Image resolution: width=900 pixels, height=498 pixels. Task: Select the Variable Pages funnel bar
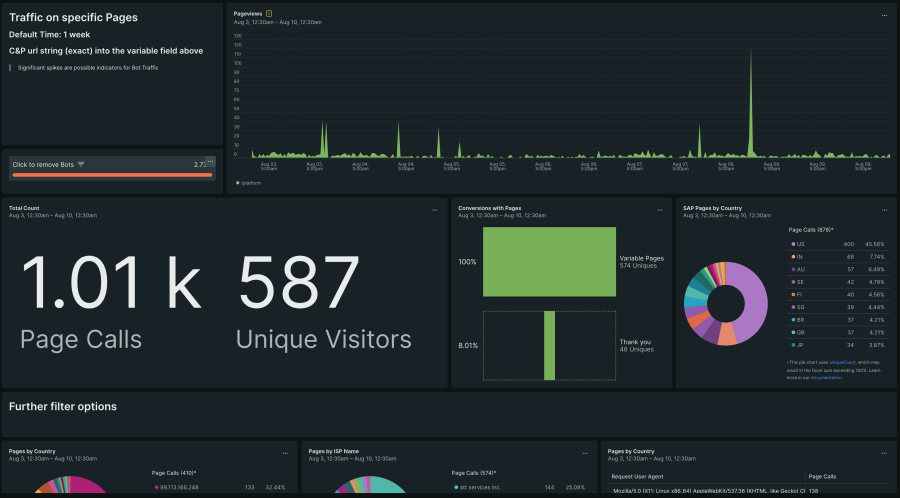549,262
